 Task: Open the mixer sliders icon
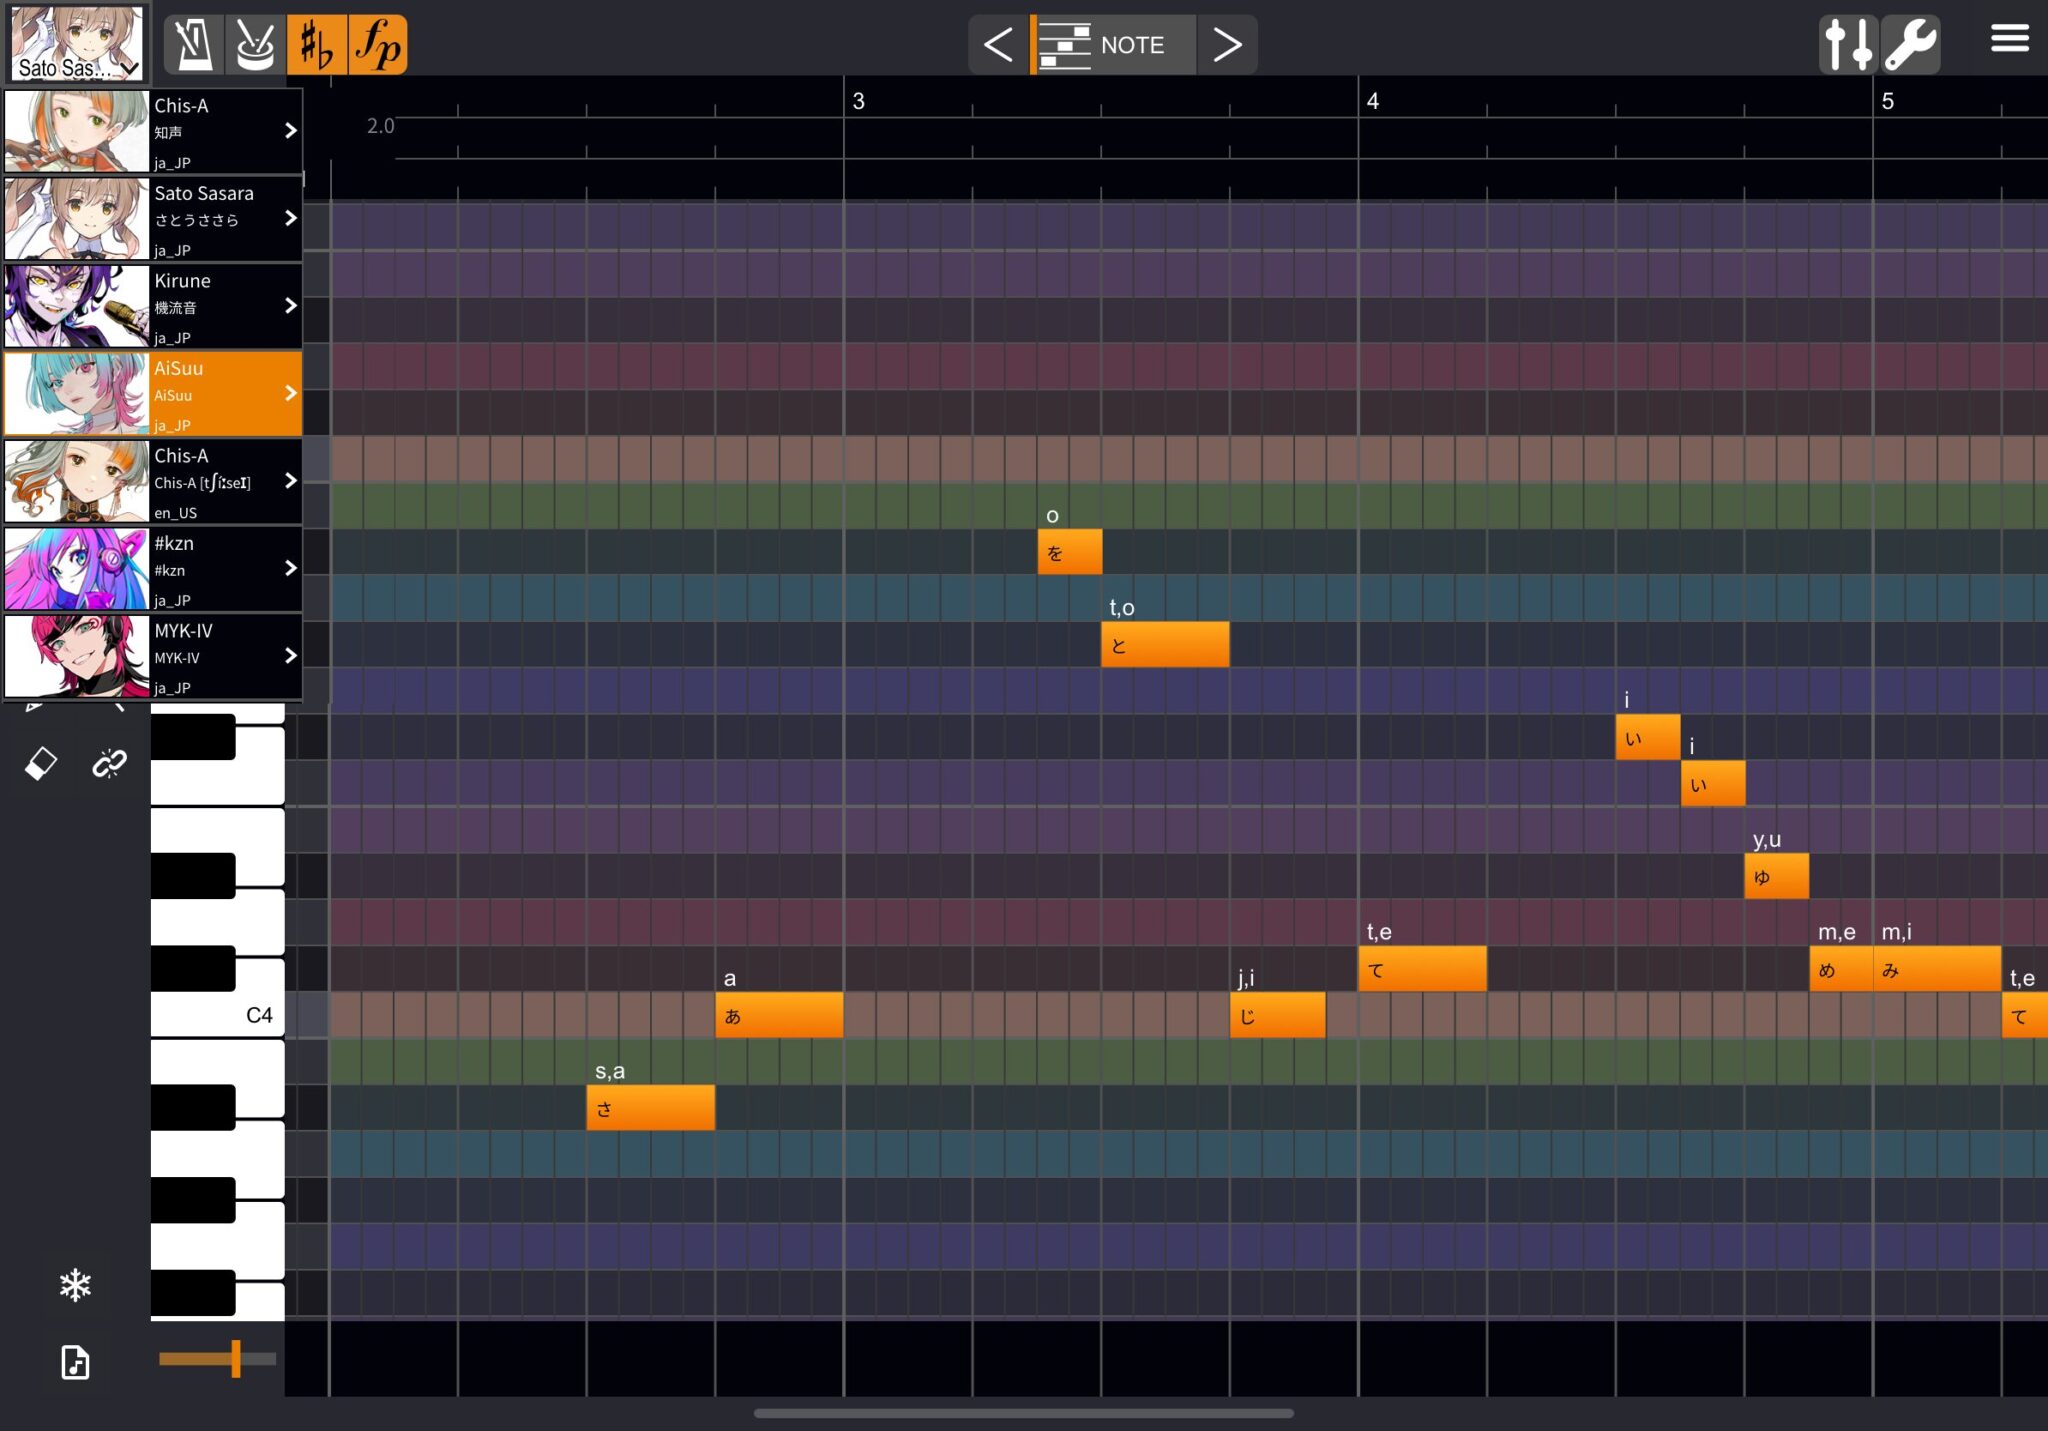pyautogui.click(x=1848, y=45)
